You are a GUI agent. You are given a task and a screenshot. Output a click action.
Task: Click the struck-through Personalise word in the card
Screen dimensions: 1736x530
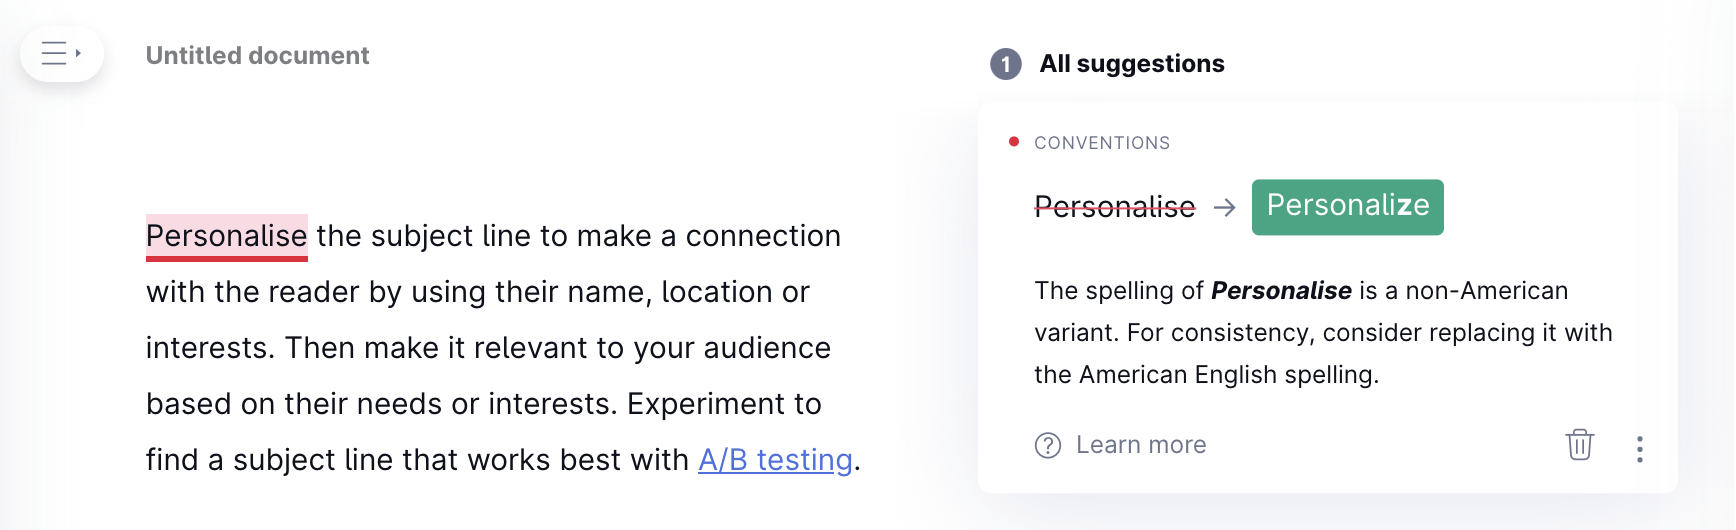[1115, 207]
